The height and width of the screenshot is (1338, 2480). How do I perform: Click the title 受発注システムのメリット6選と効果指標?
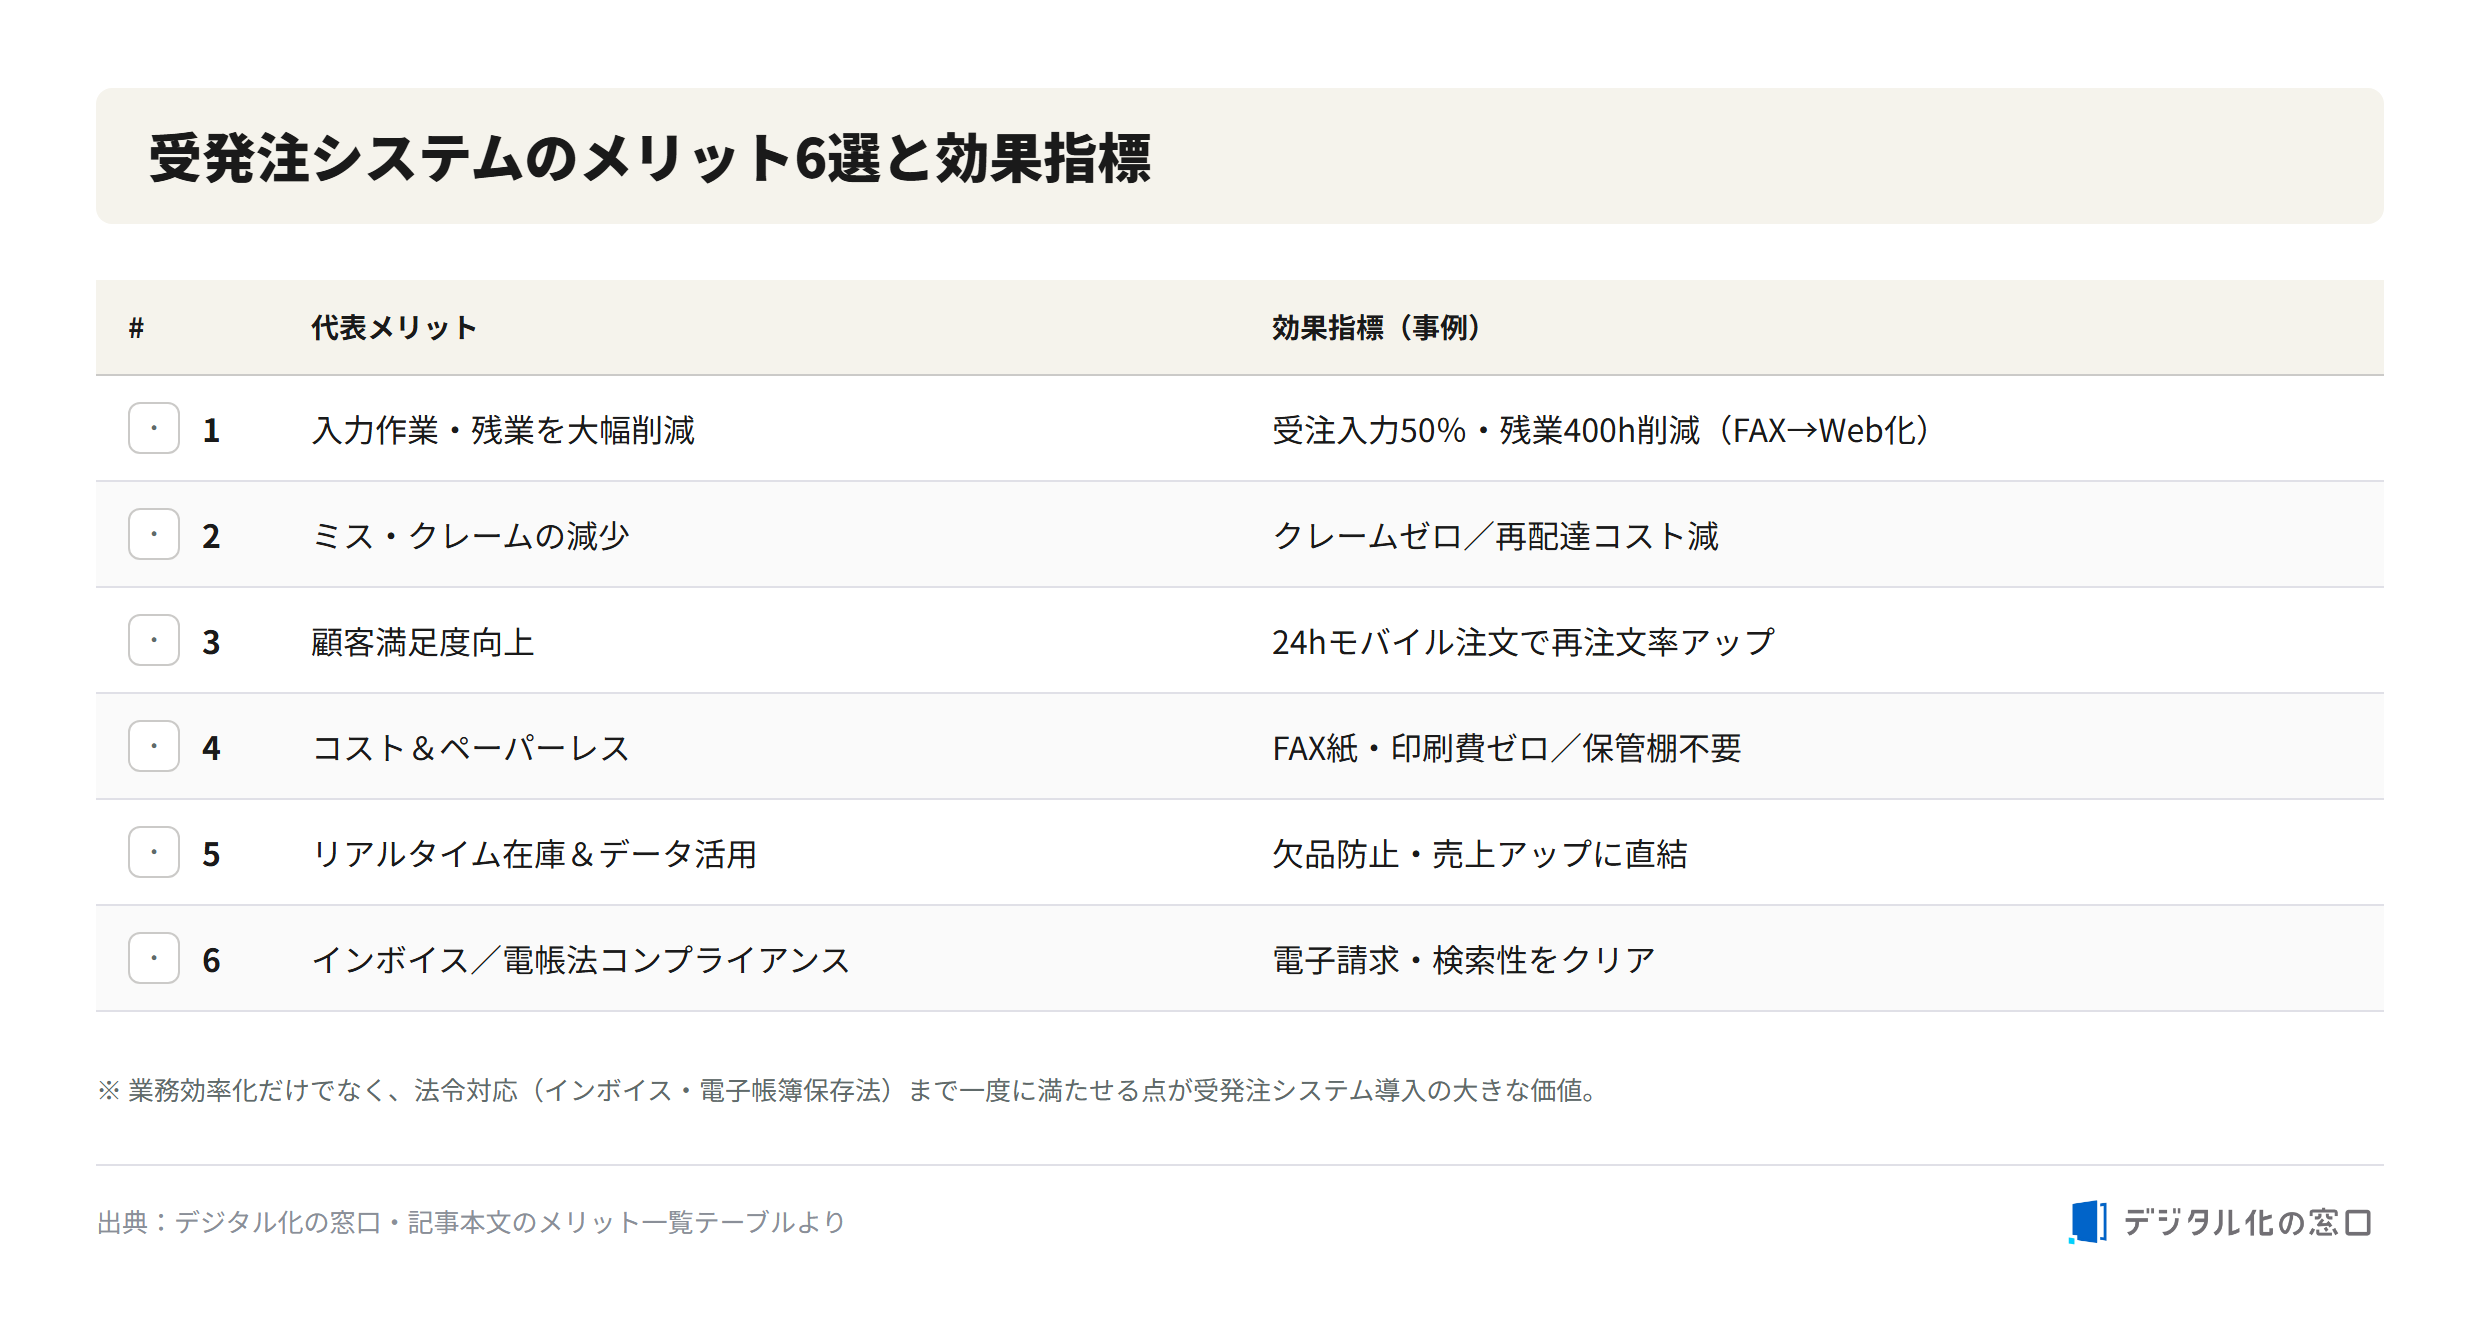click(650, 158)
